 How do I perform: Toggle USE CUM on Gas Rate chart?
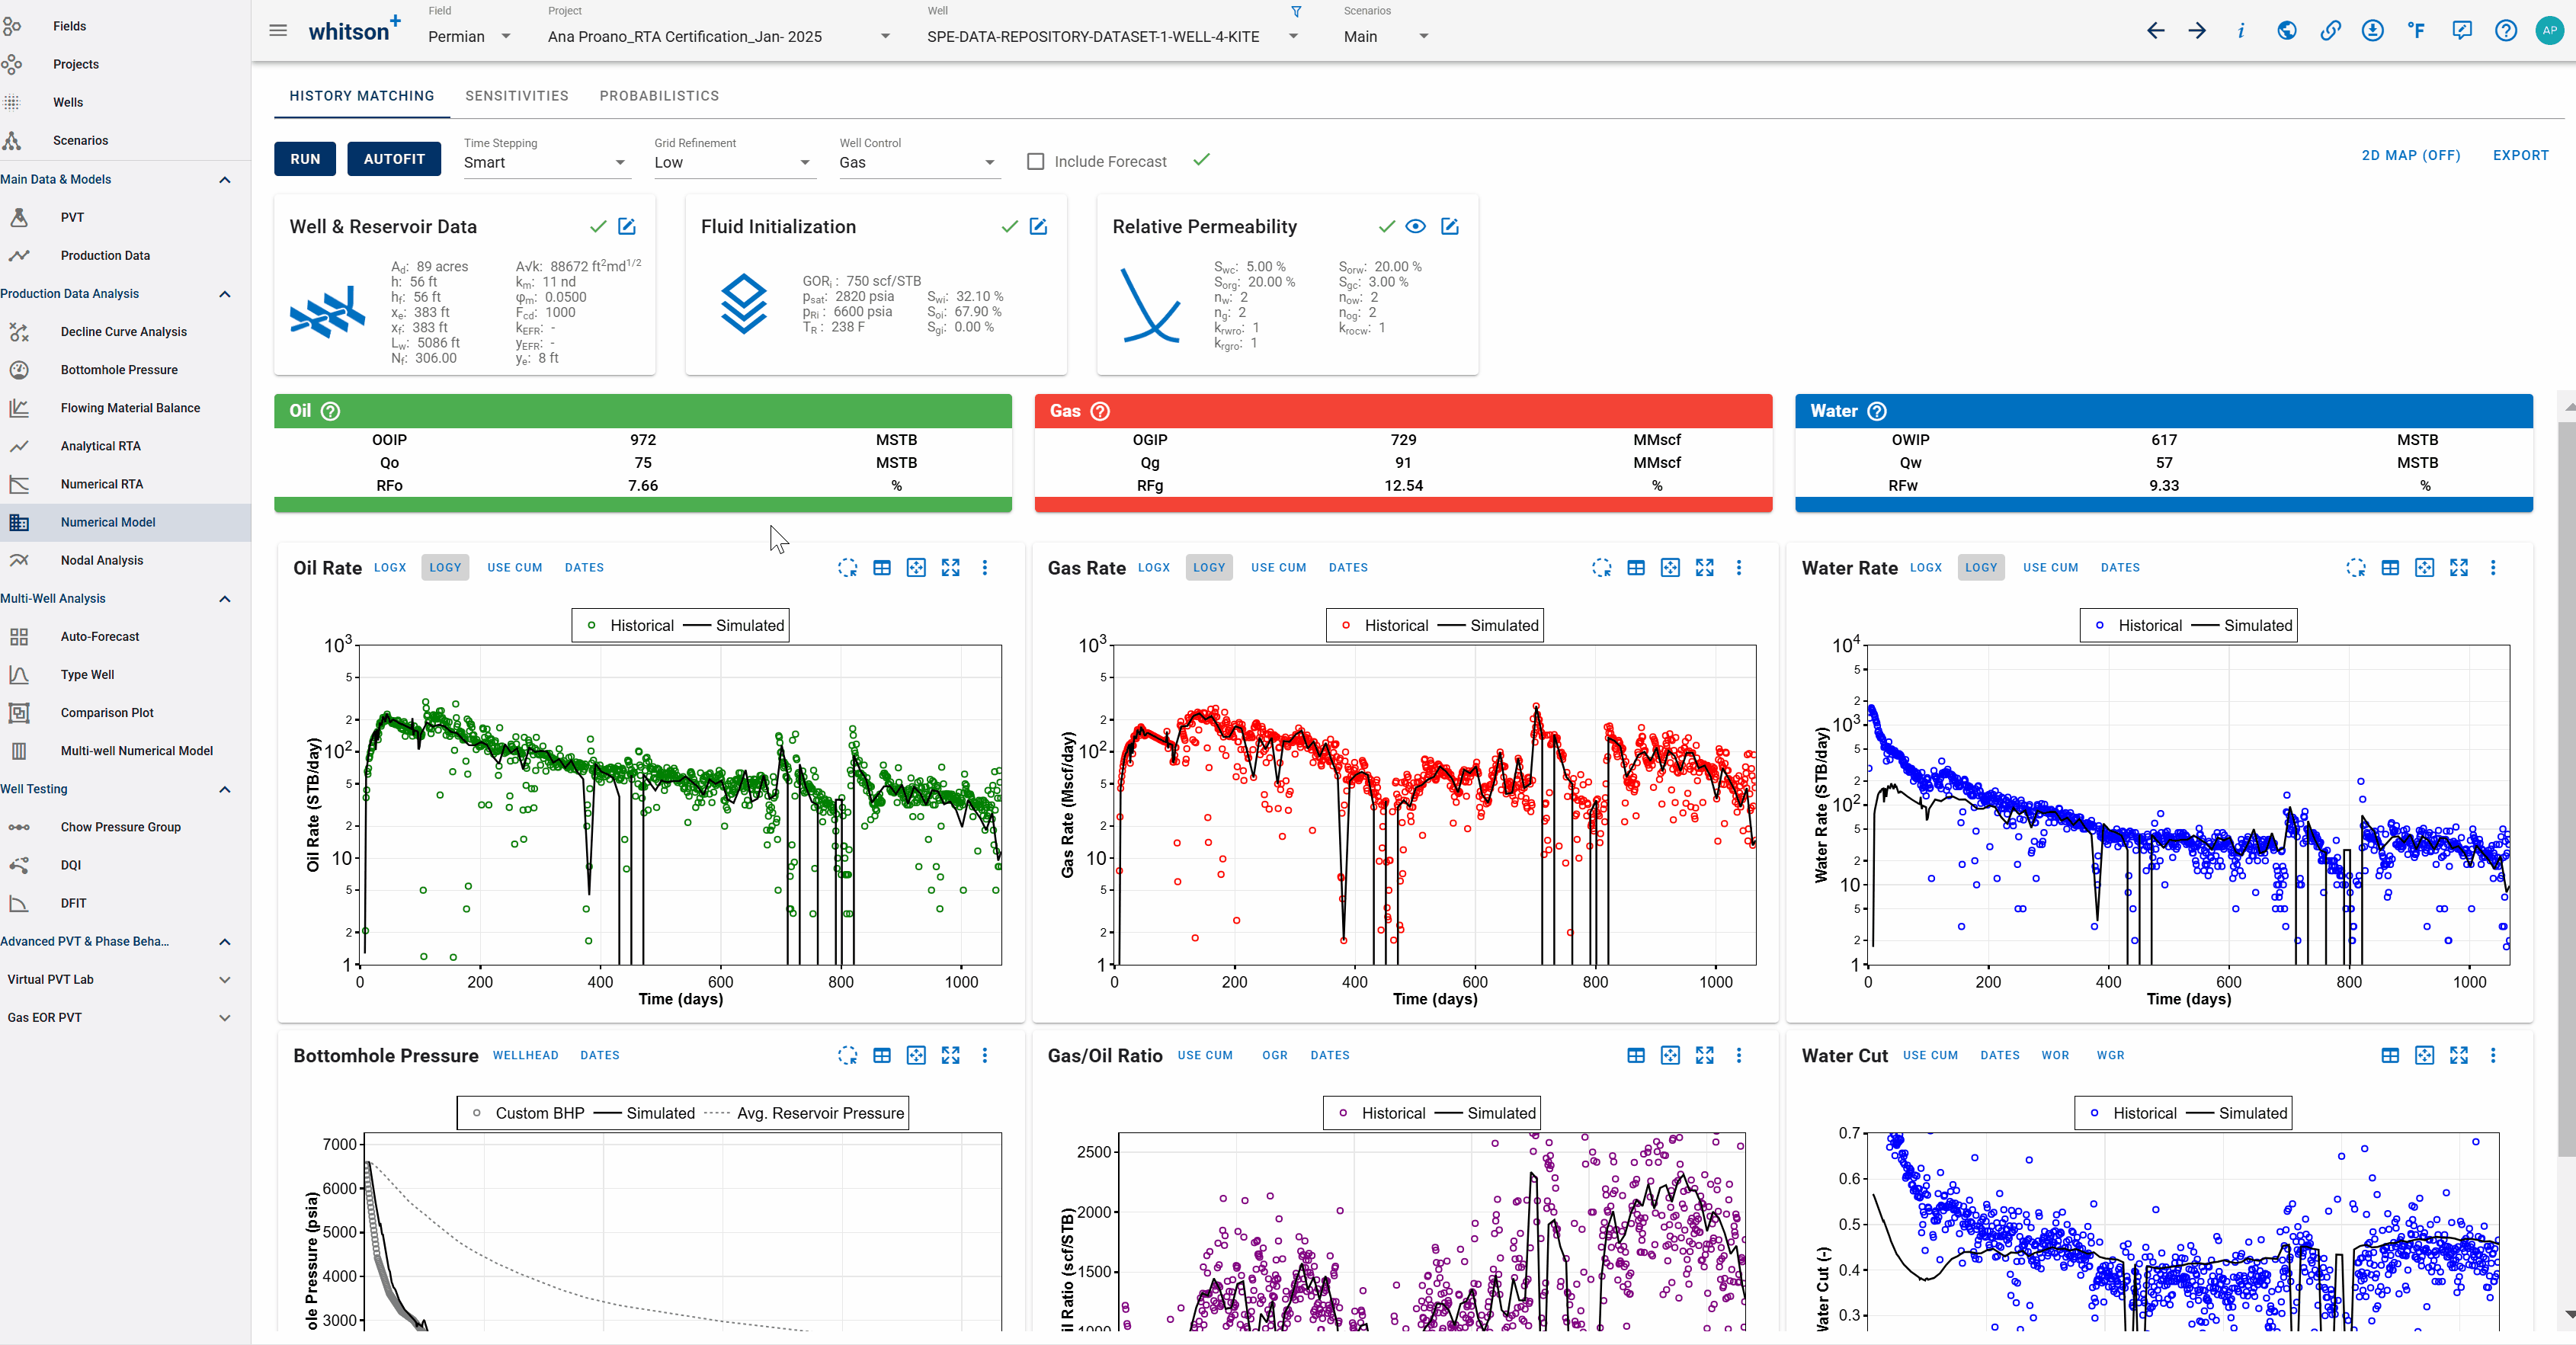point(1278,567)
